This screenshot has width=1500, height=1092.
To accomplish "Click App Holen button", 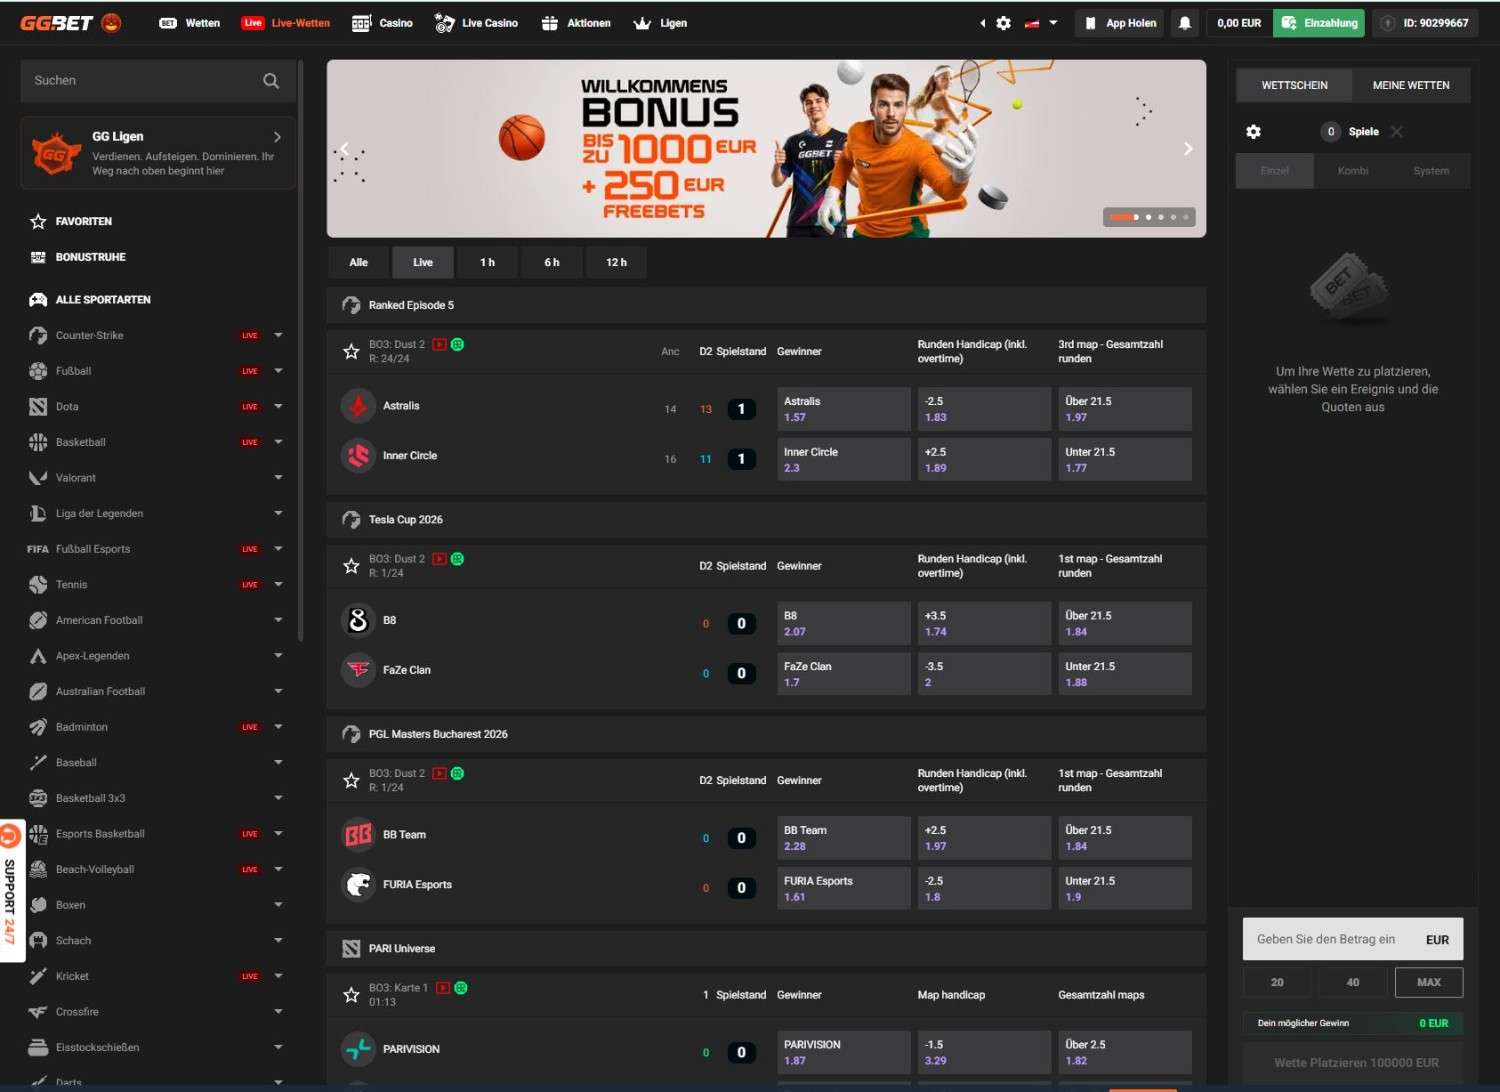I will [1120, 23].
